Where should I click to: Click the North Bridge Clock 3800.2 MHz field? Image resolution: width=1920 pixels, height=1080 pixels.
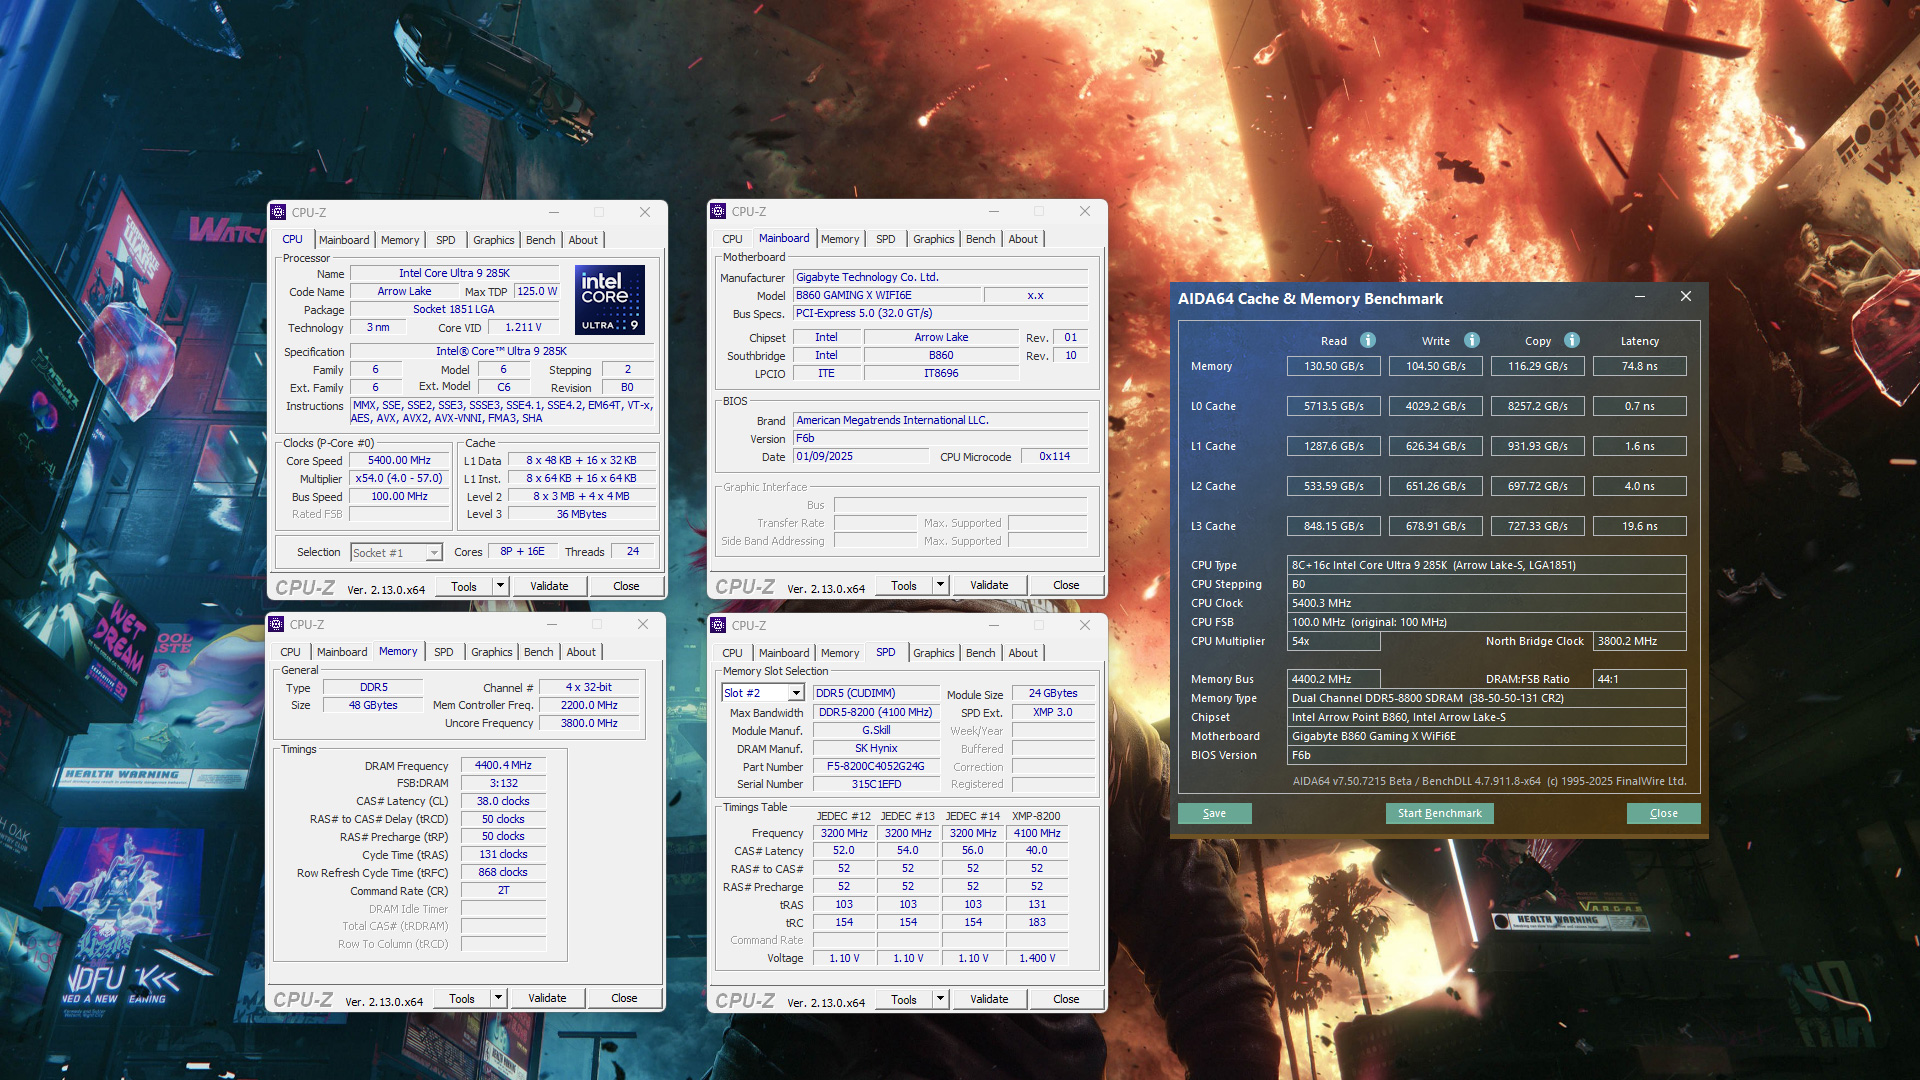click(x=1640, y=641)
